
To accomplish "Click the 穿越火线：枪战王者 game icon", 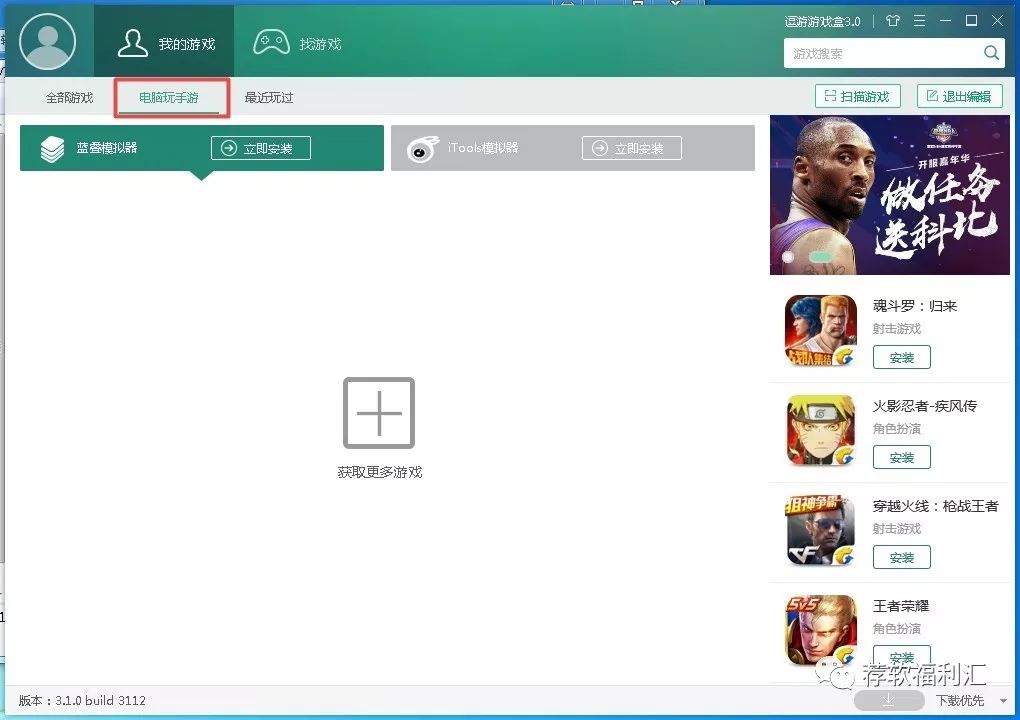I will click(x=820, y=531).
